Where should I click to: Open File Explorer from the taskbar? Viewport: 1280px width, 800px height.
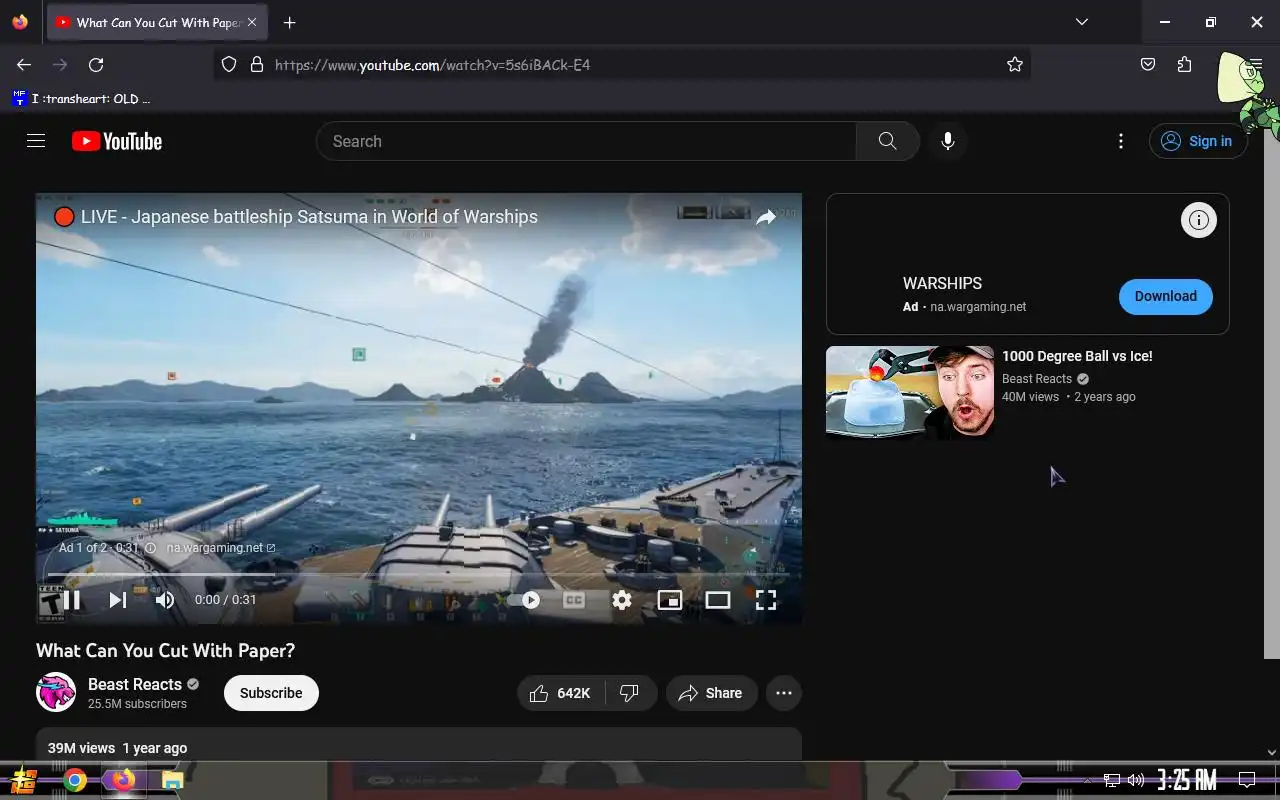[172, 780]
